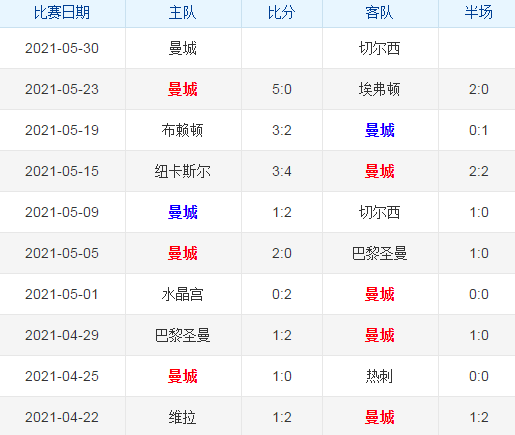Viewport: 515px width, 435px height.
Task: Open 巴黎圣曼 in the 2021-05-05 row
Action: point(379,253)
